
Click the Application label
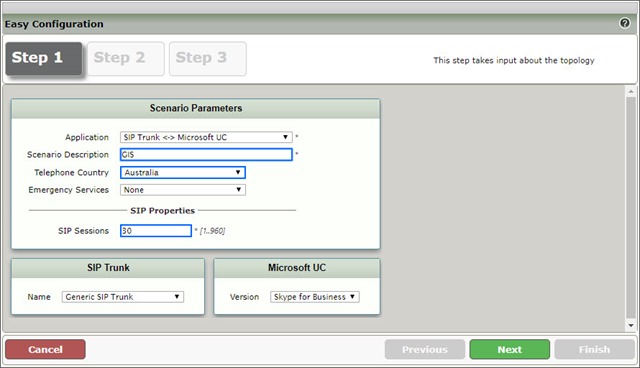[x=87, y=137]
